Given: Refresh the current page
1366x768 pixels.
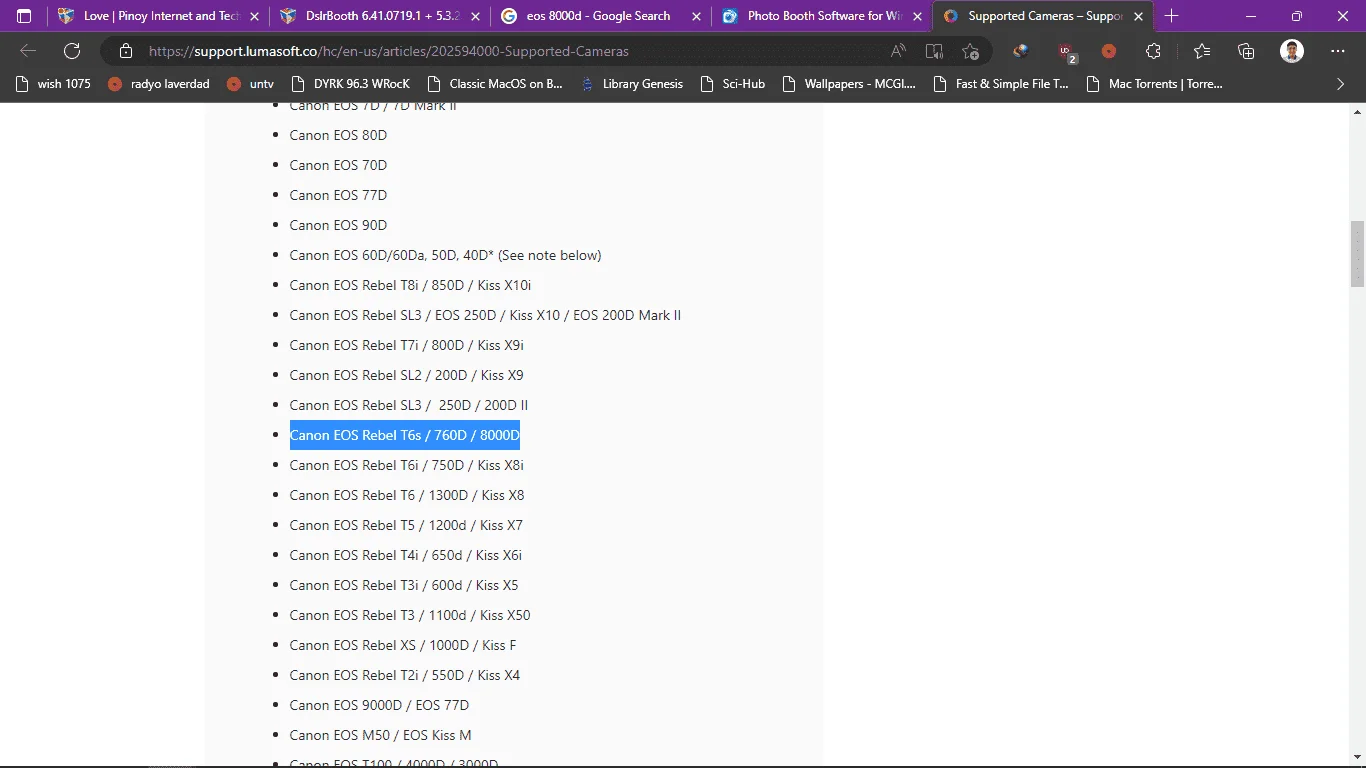Looking at the screenshot, I should tap(72, 51).
